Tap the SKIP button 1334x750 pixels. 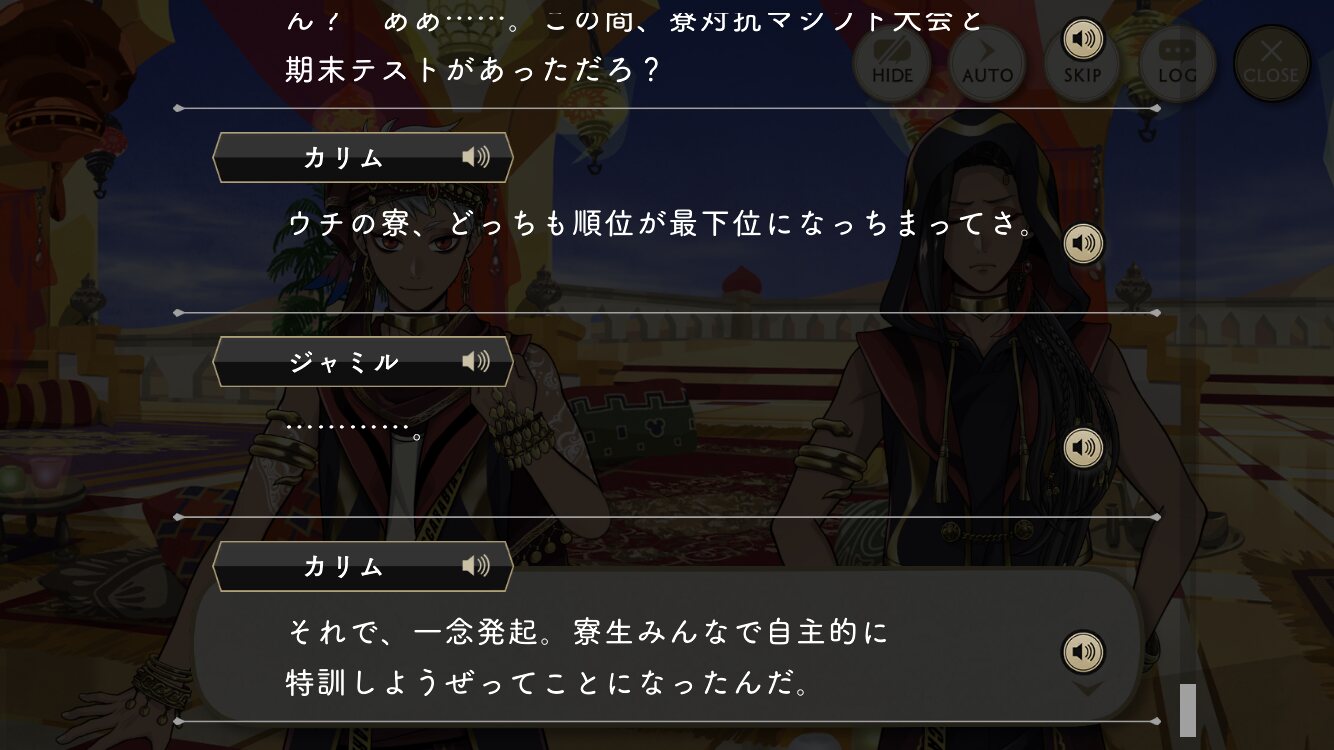click(x=1082, y=68)
